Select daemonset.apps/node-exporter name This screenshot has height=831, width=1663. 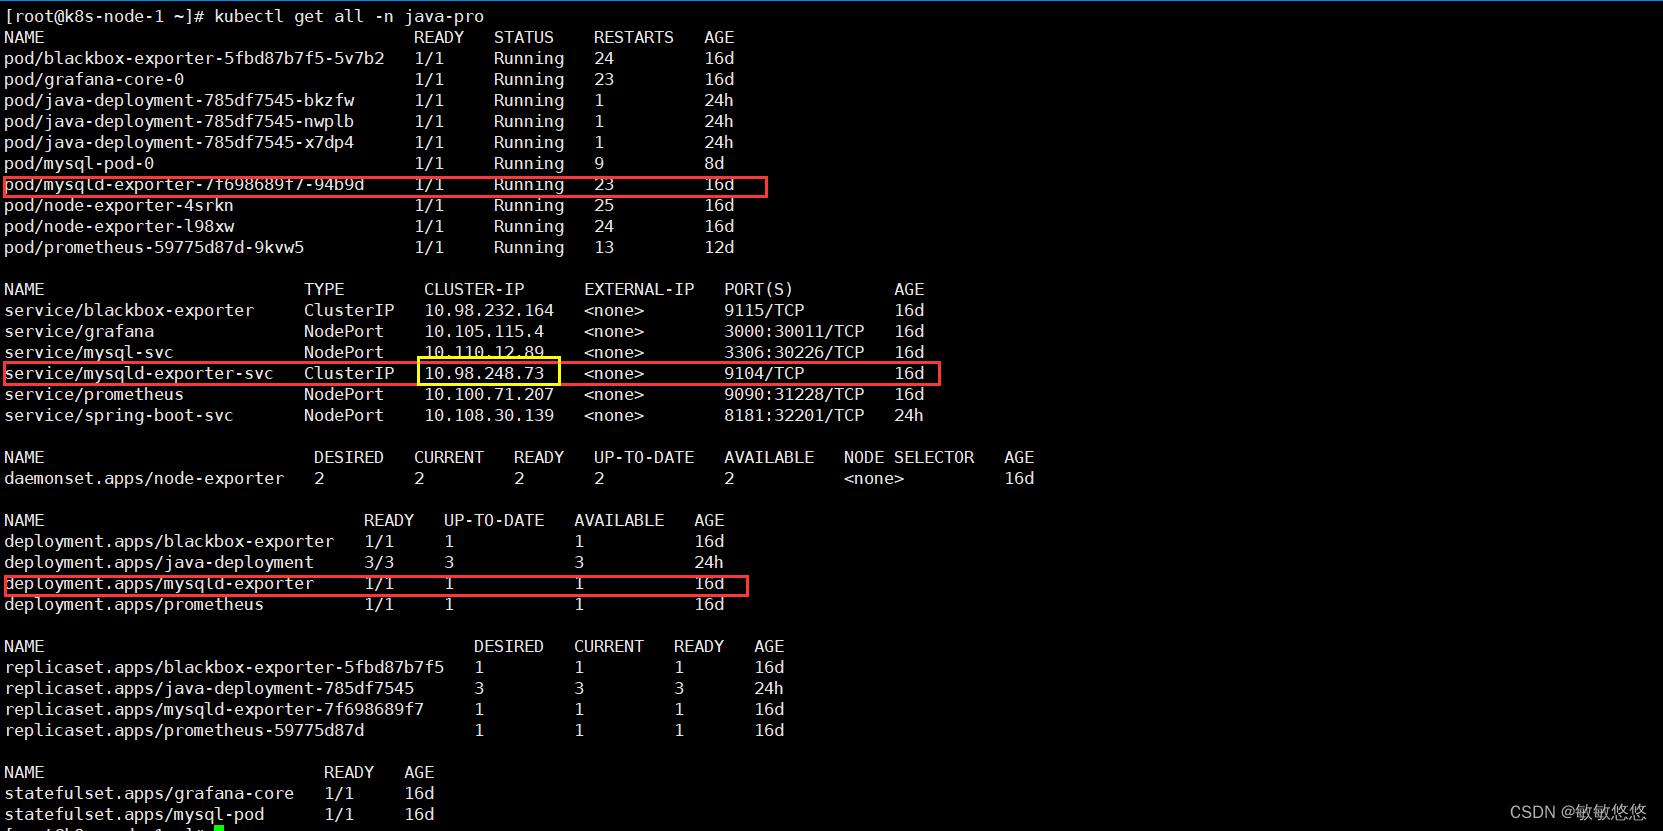coord(144,478)
